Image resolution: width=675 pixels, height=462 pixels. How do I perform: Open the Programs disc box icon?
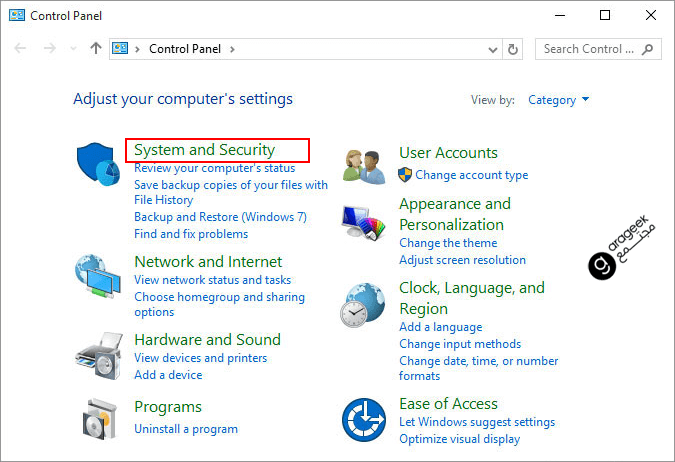(100, 419)
